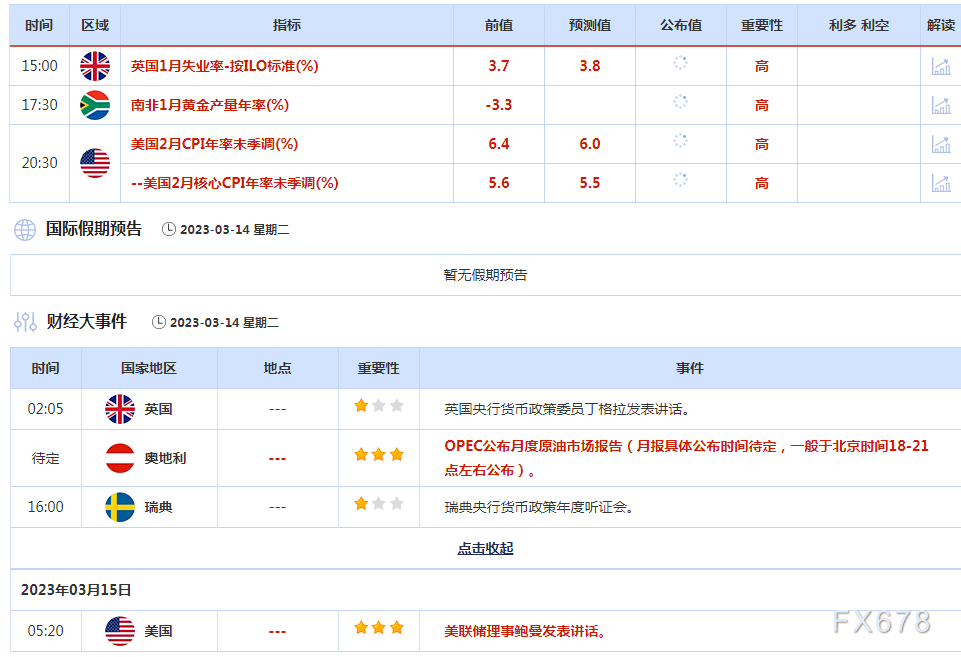Viewport: 961px width, 657px height.
Task: Click the clock icon next to 财经大事件 date
Action: [158, 321]
